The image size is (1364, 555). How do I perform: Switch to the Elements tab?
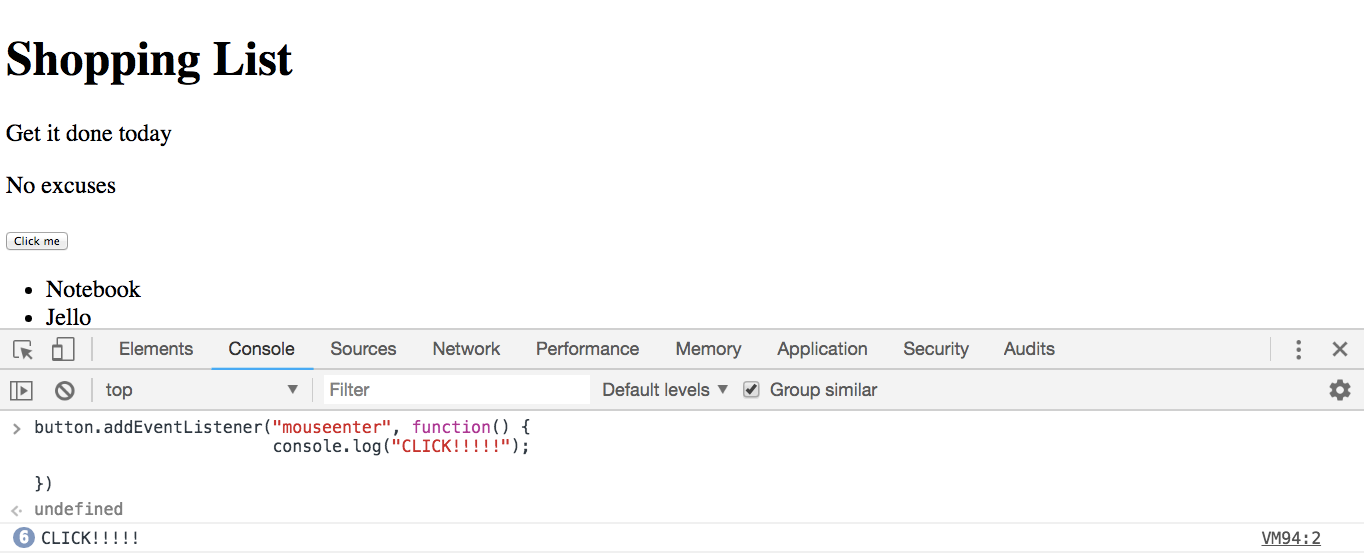click(156, 349)
